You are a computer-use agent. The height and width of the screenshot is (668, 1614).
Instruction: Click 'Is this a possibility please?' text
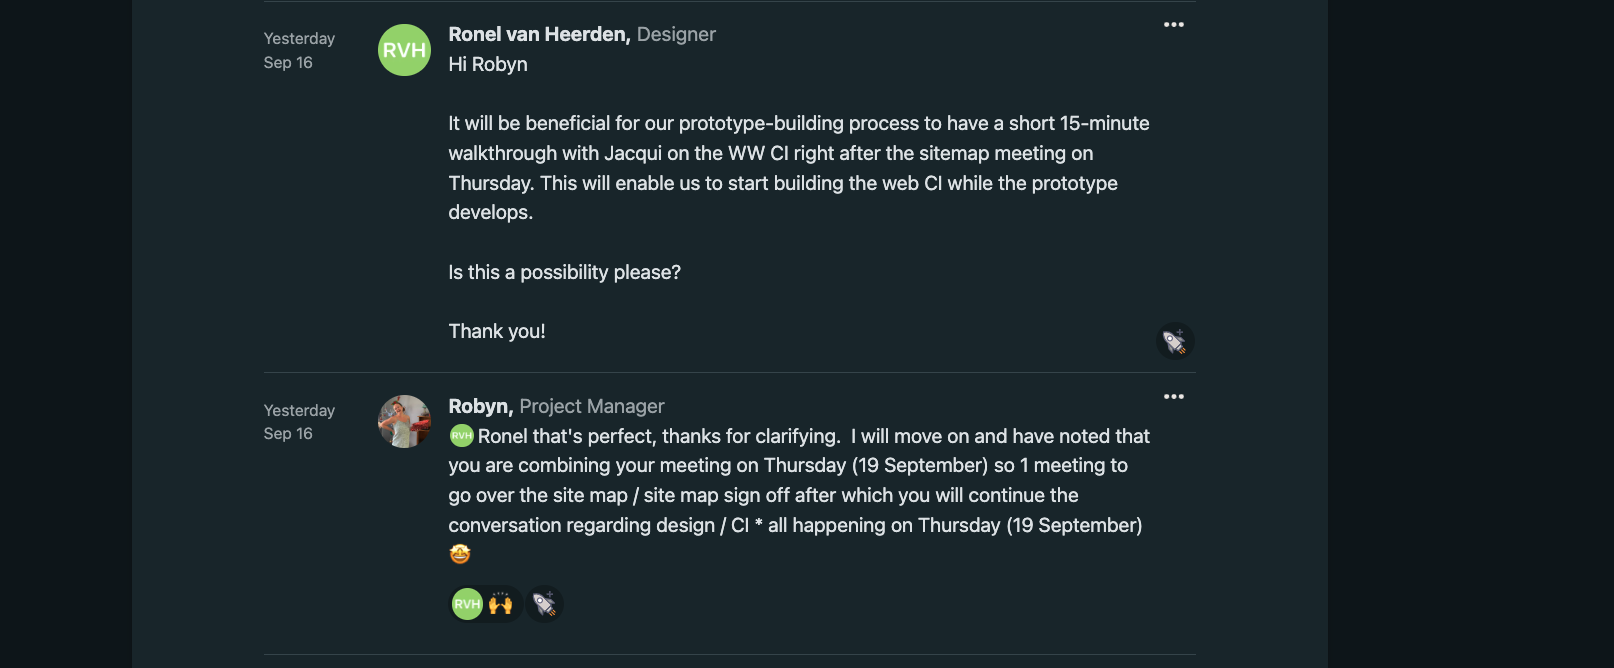pos(564,272)
